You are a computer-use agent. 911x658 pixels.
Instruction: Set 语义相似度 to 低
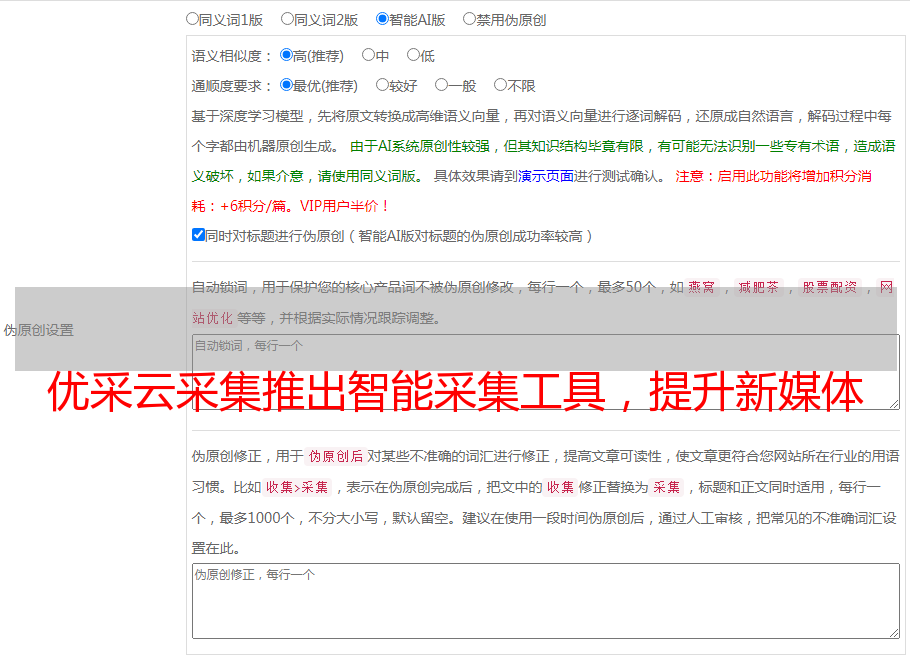tap(413, 55)
